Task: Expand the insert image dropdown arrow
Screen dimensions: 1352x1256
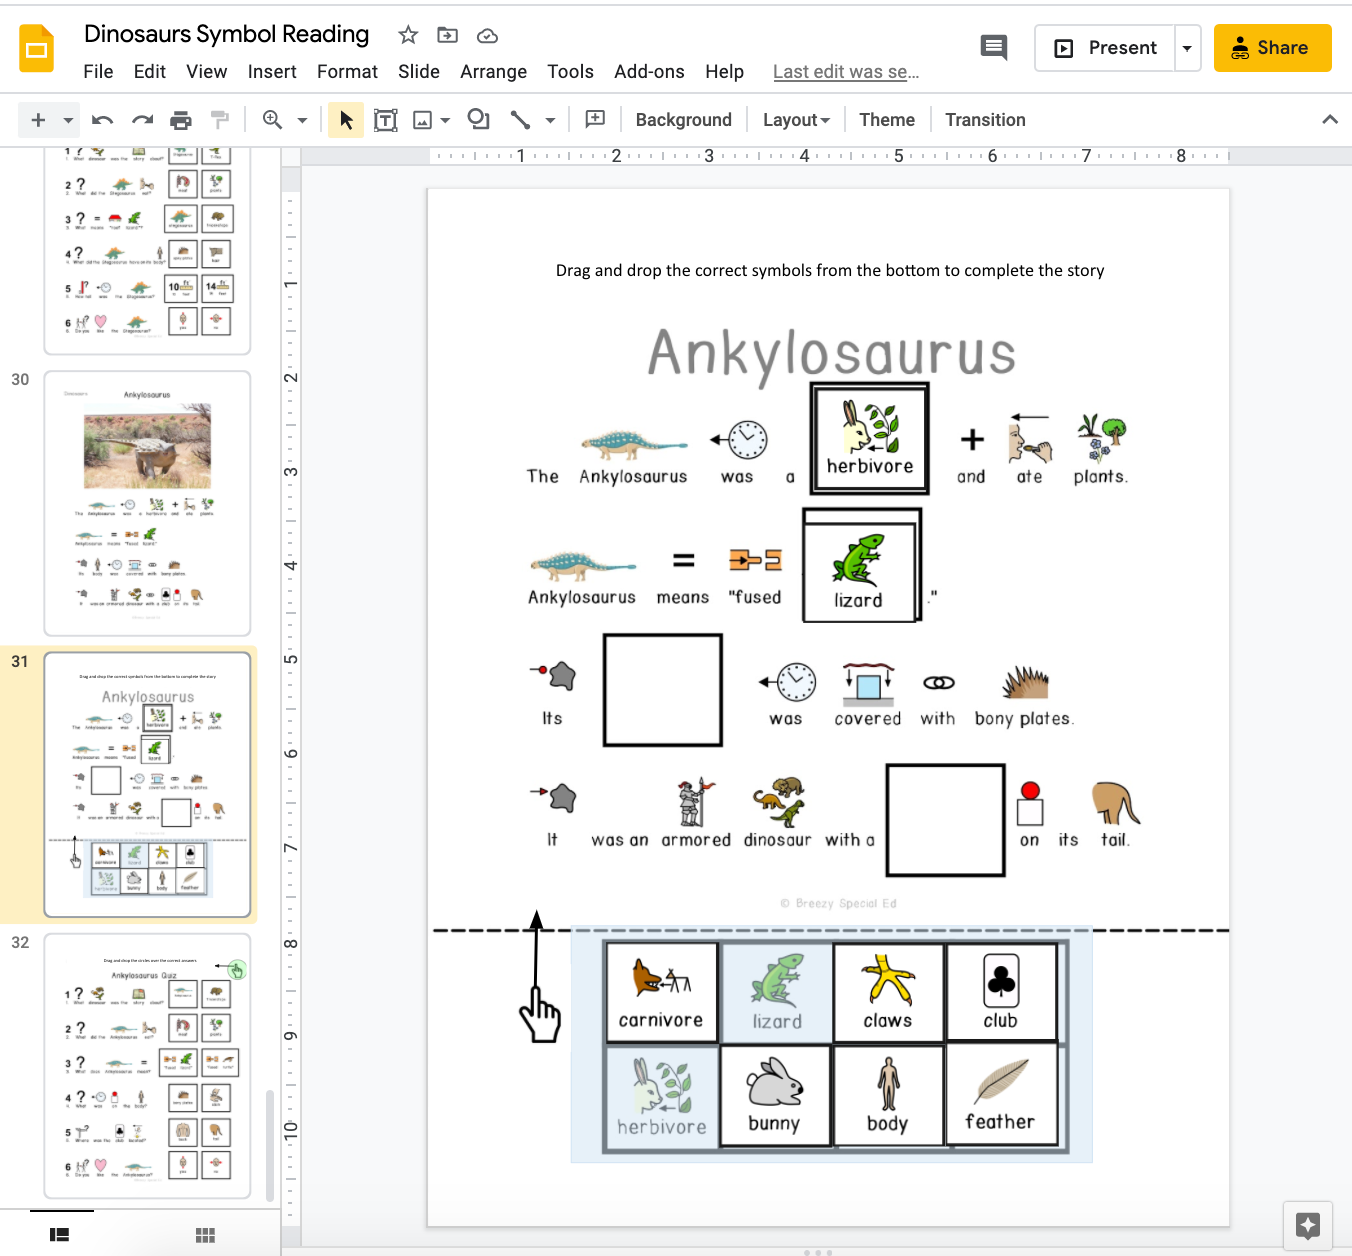Action: (446, 120)
